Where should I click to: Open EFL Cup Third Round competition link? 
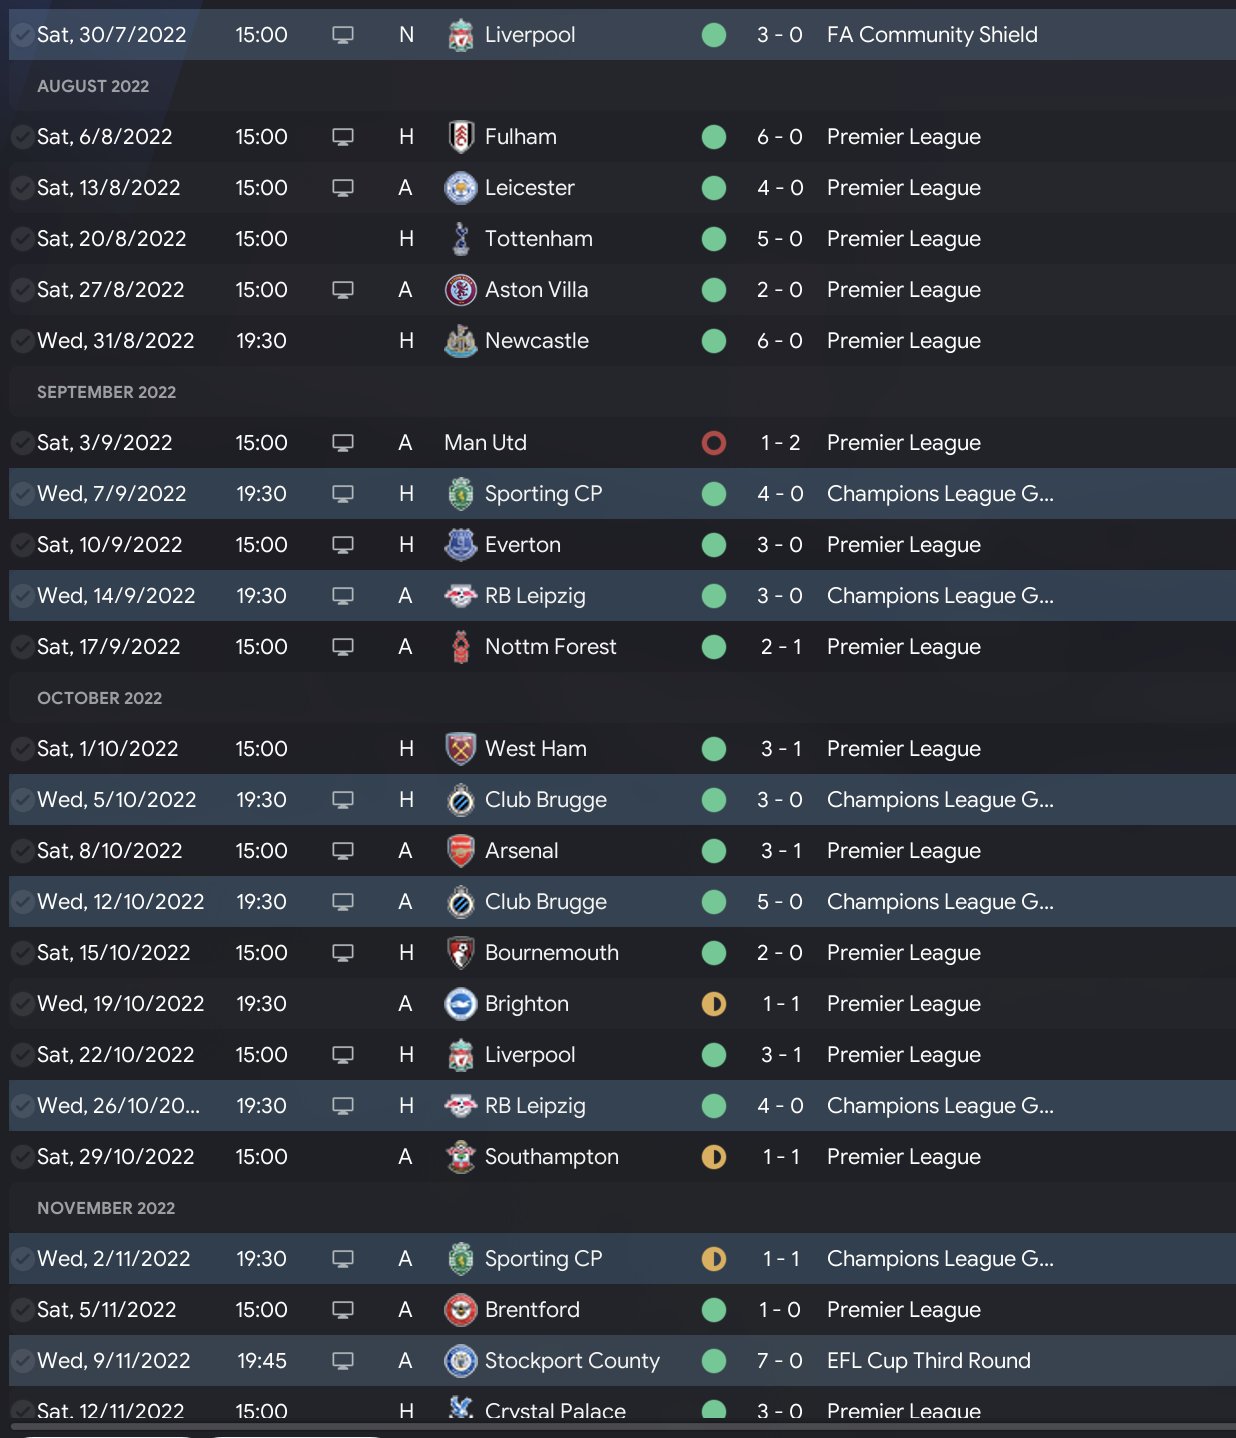point(928,1361)
